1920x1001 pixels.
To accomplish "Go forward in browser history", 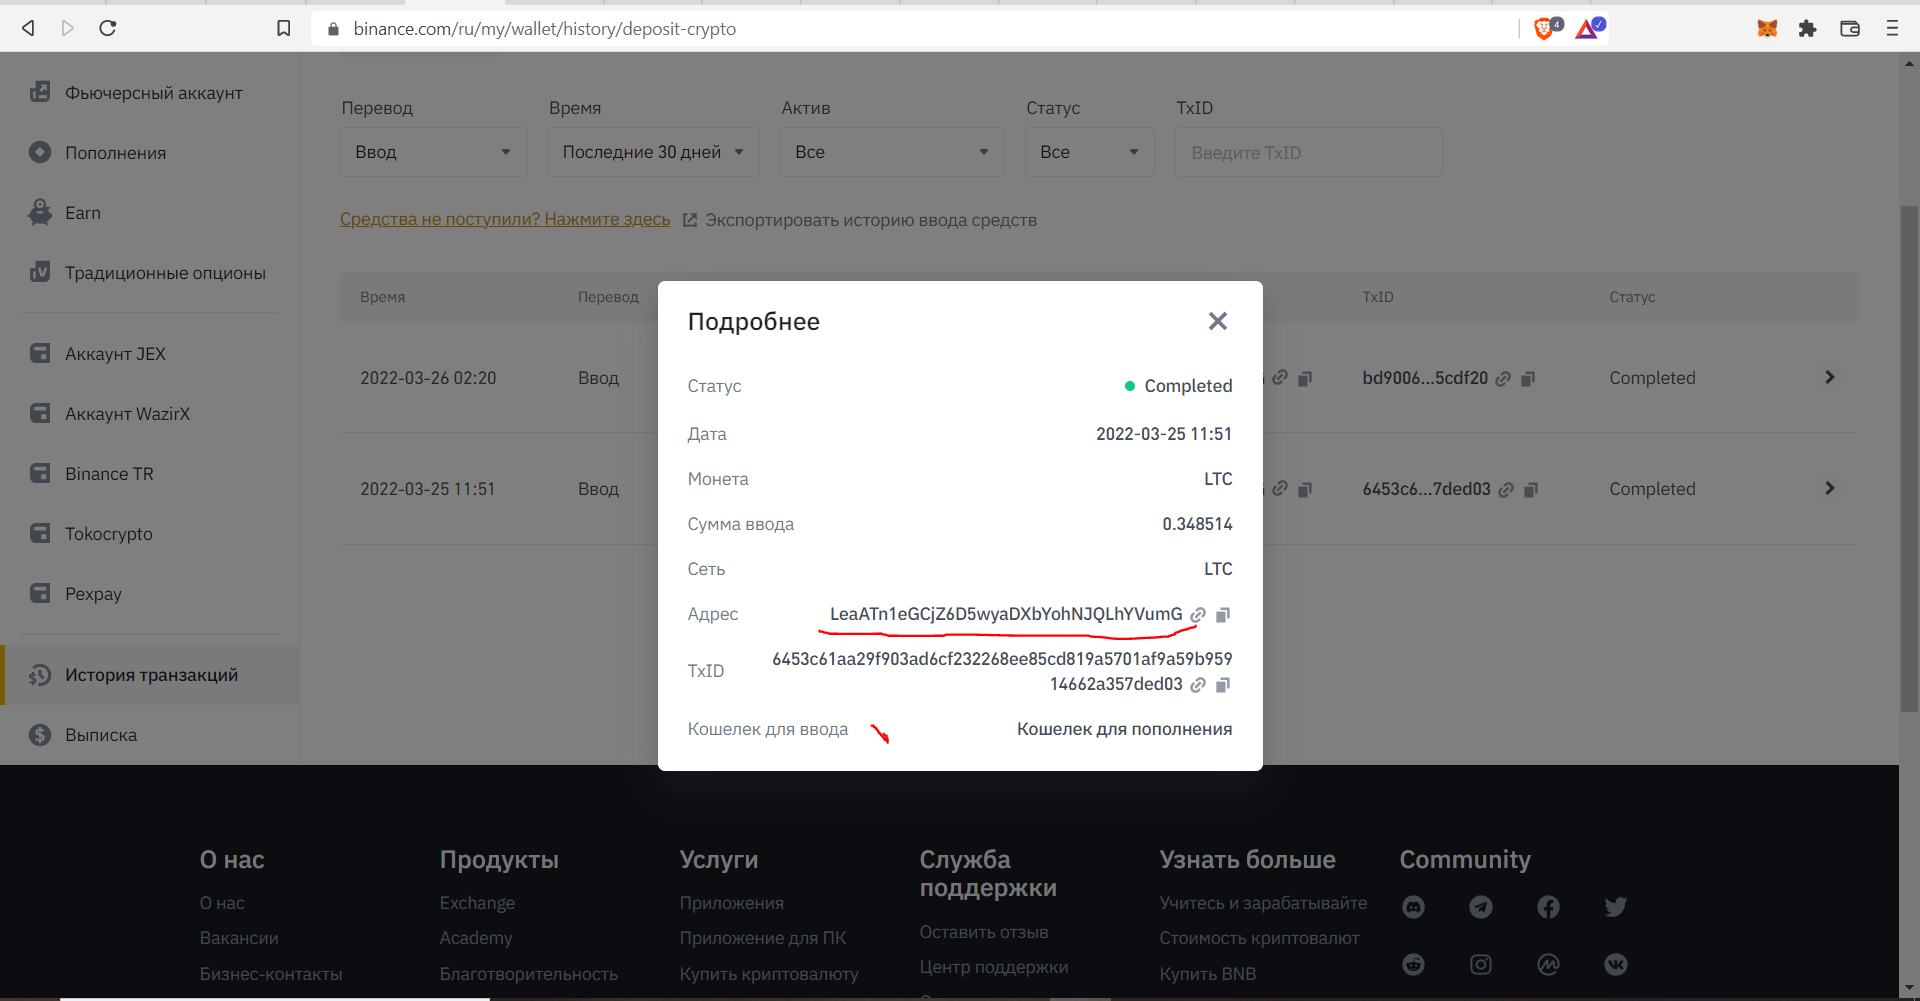I will point(68,28).
